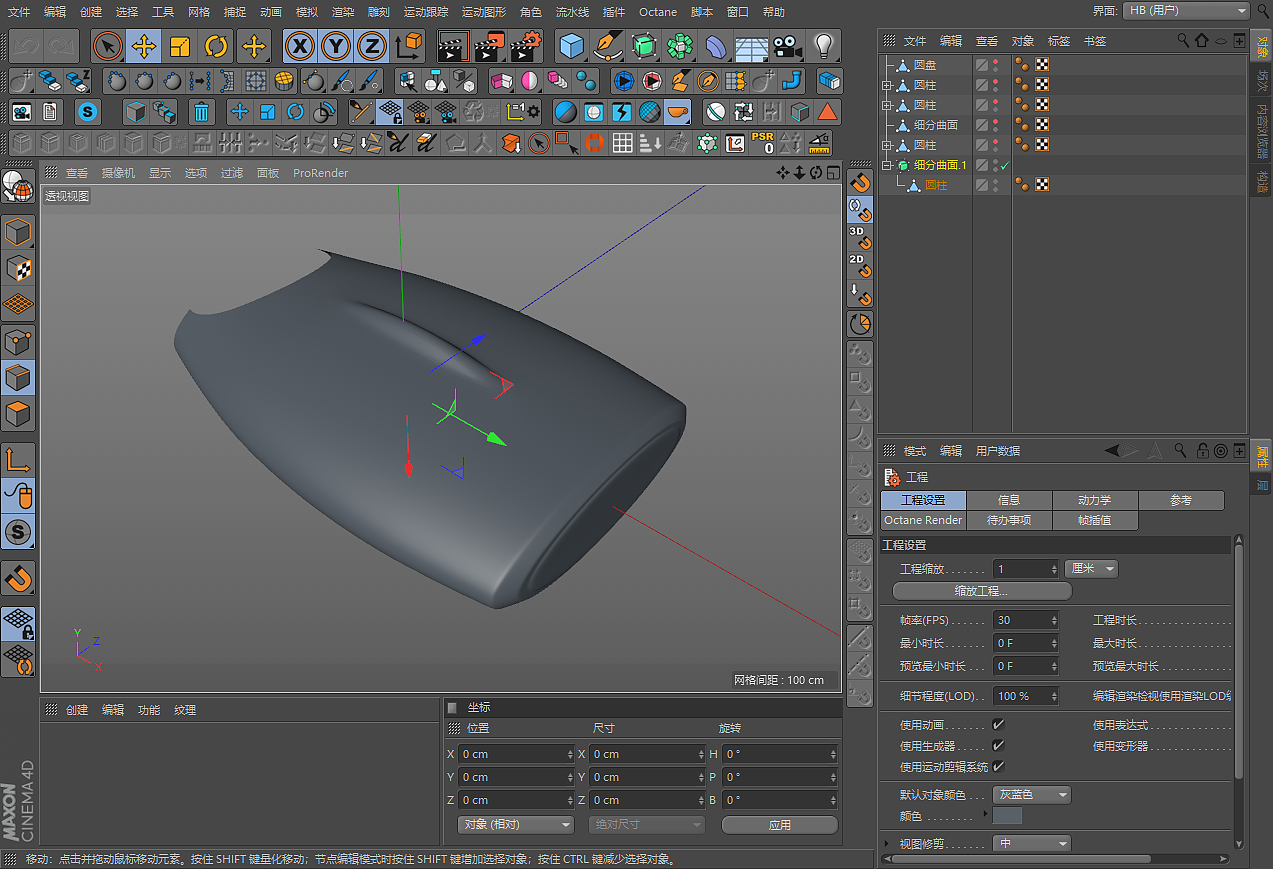
Task: Toggle the large snap magnet in left sidebar
Action: 18,578
